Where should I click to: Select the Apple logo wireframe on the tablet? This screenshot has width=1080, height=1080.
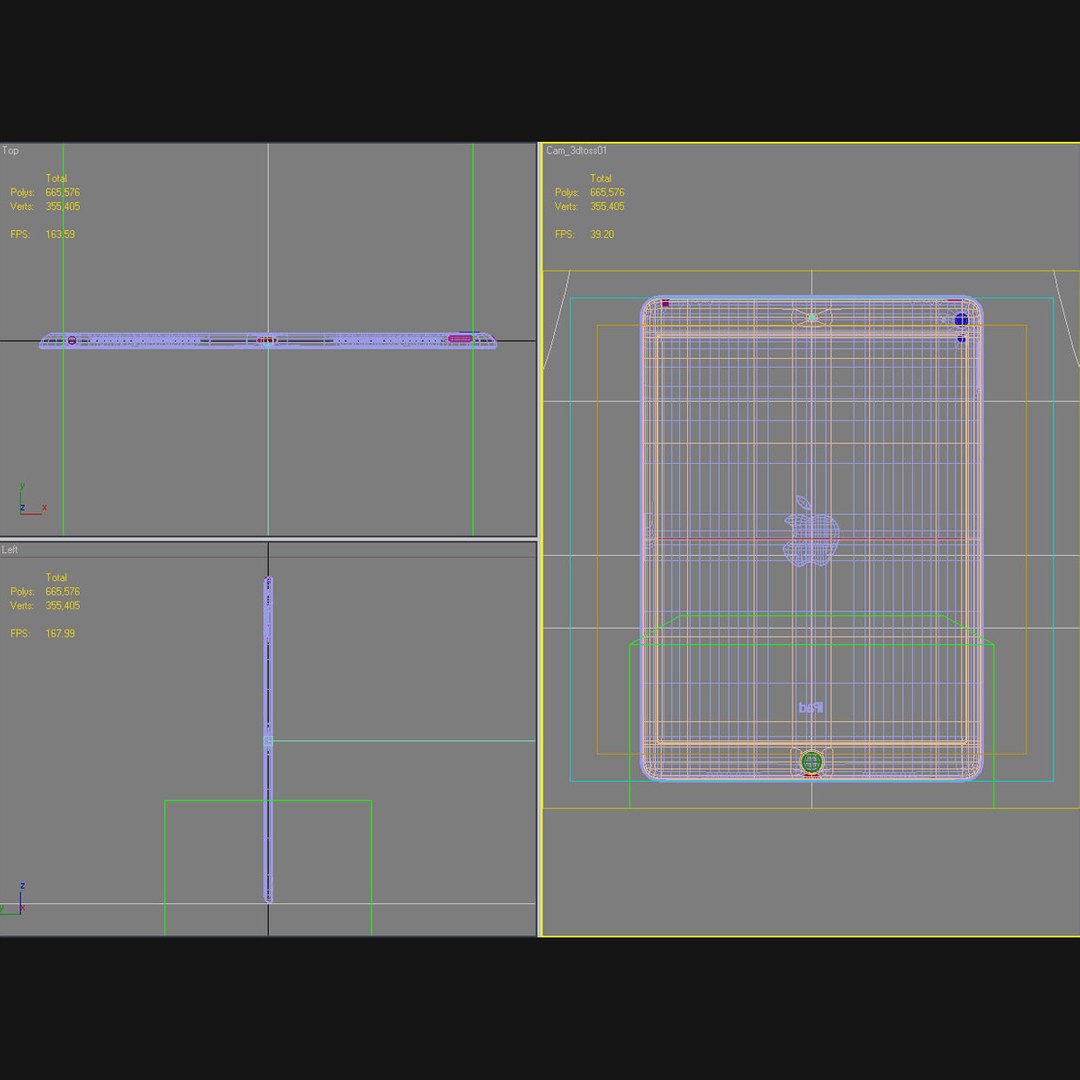pyautogui.click(x=811, y=531)
